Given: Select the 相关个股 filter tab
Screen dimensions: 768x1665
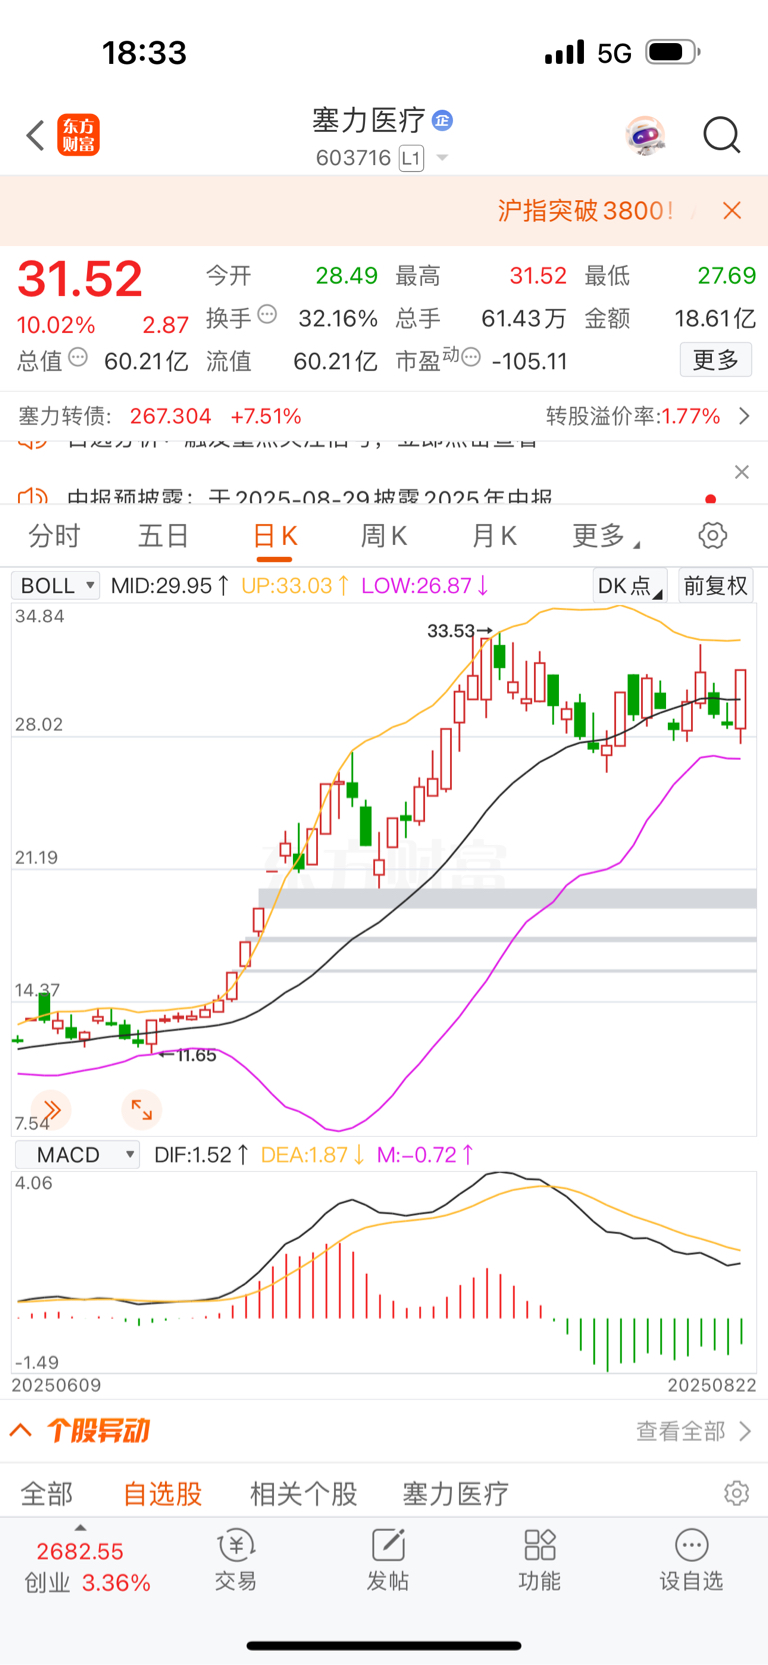Looking at the screenshot, I should click(x=304, y=1494).
